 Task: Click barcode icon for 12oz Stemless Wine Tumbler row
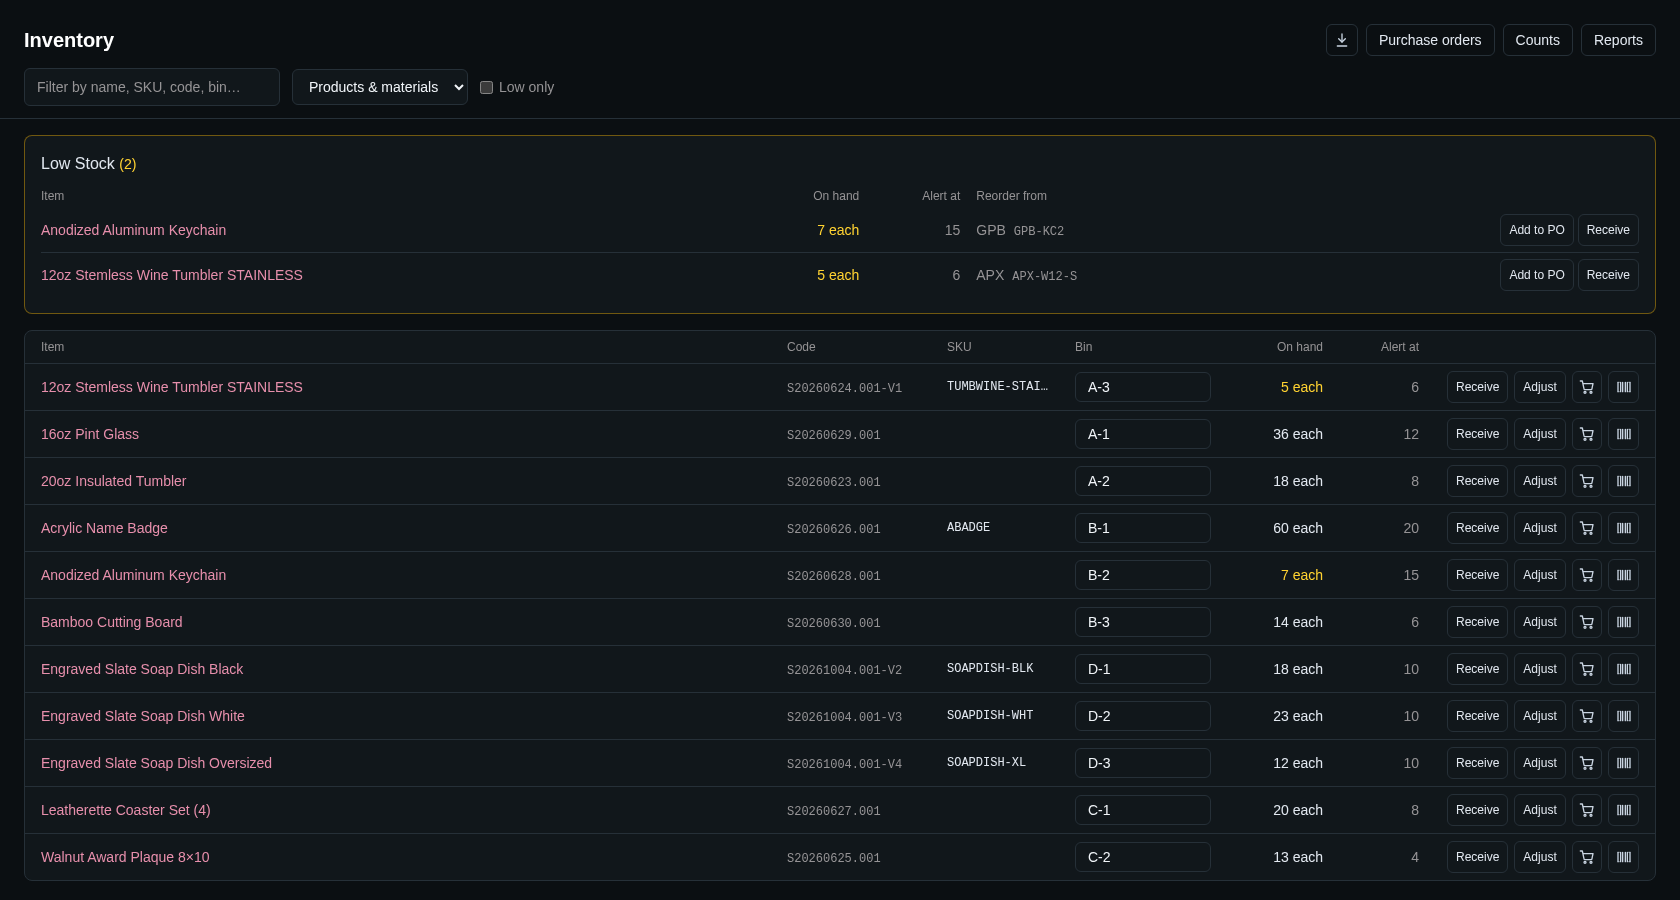tap(1624, 387)
